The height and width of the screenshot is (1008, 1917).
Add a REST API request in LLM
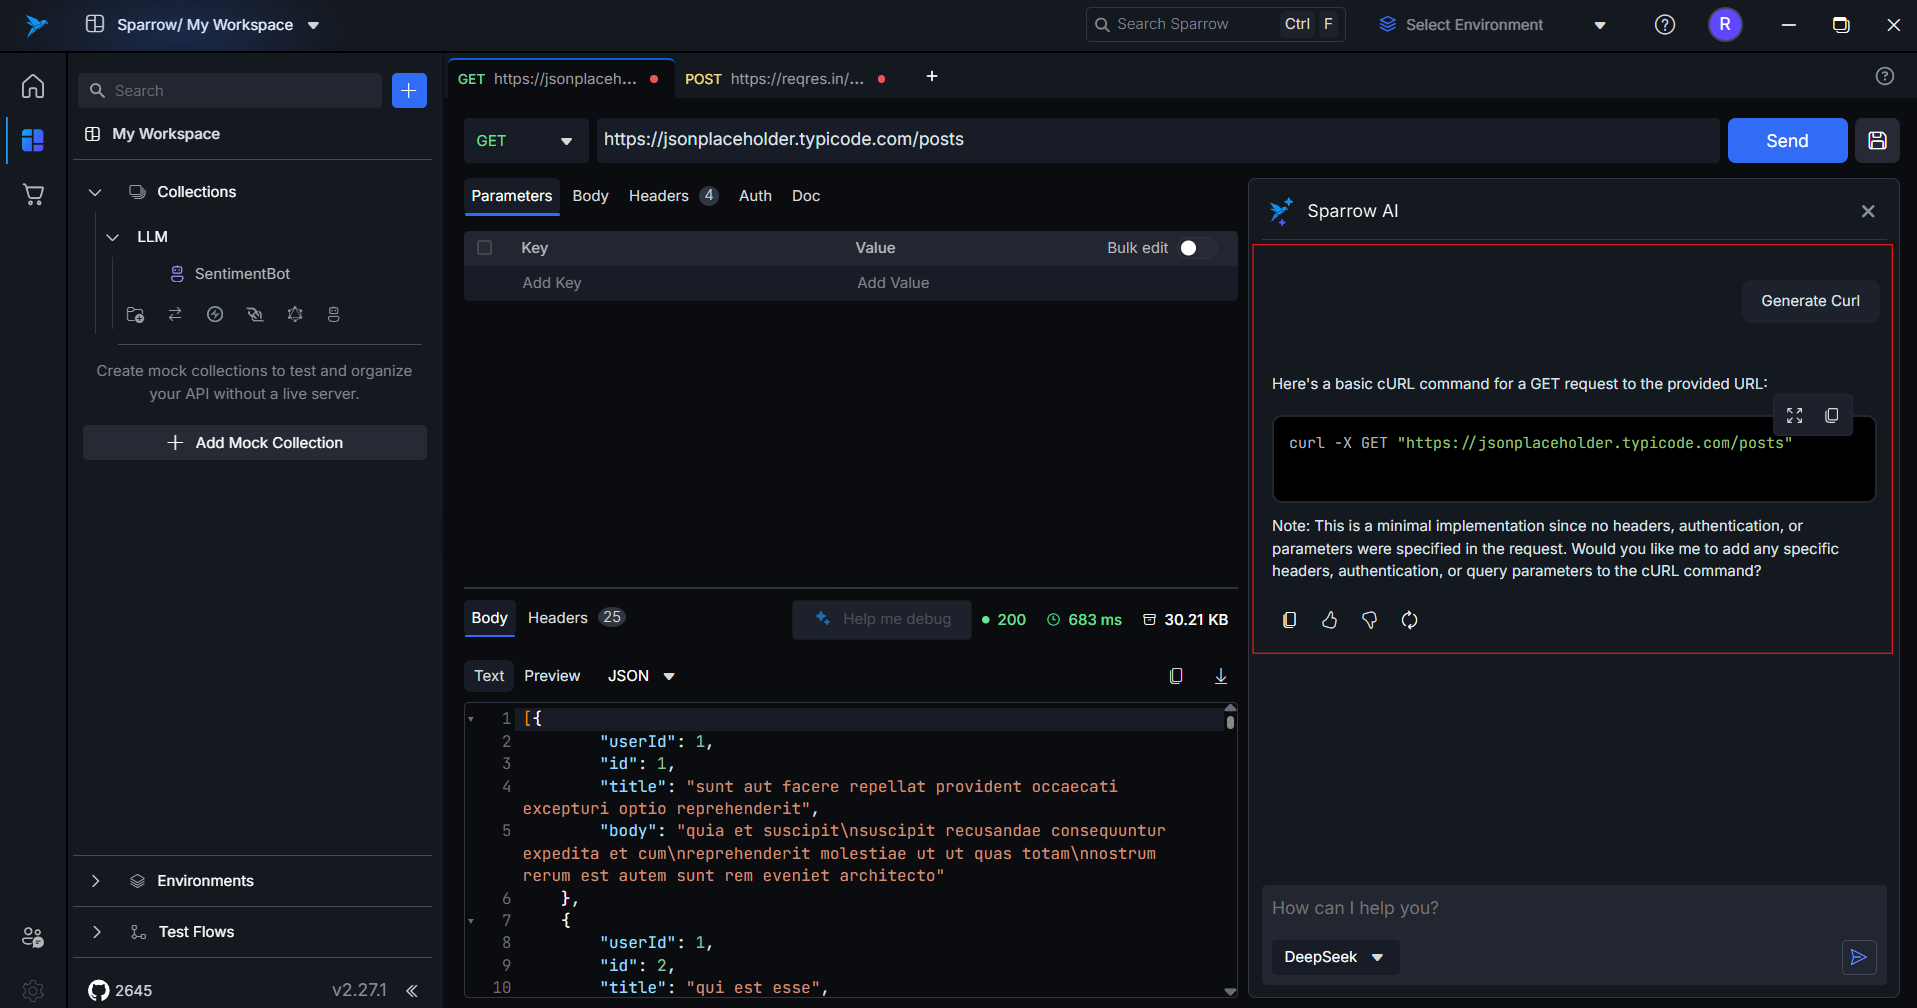pos(175,314)
